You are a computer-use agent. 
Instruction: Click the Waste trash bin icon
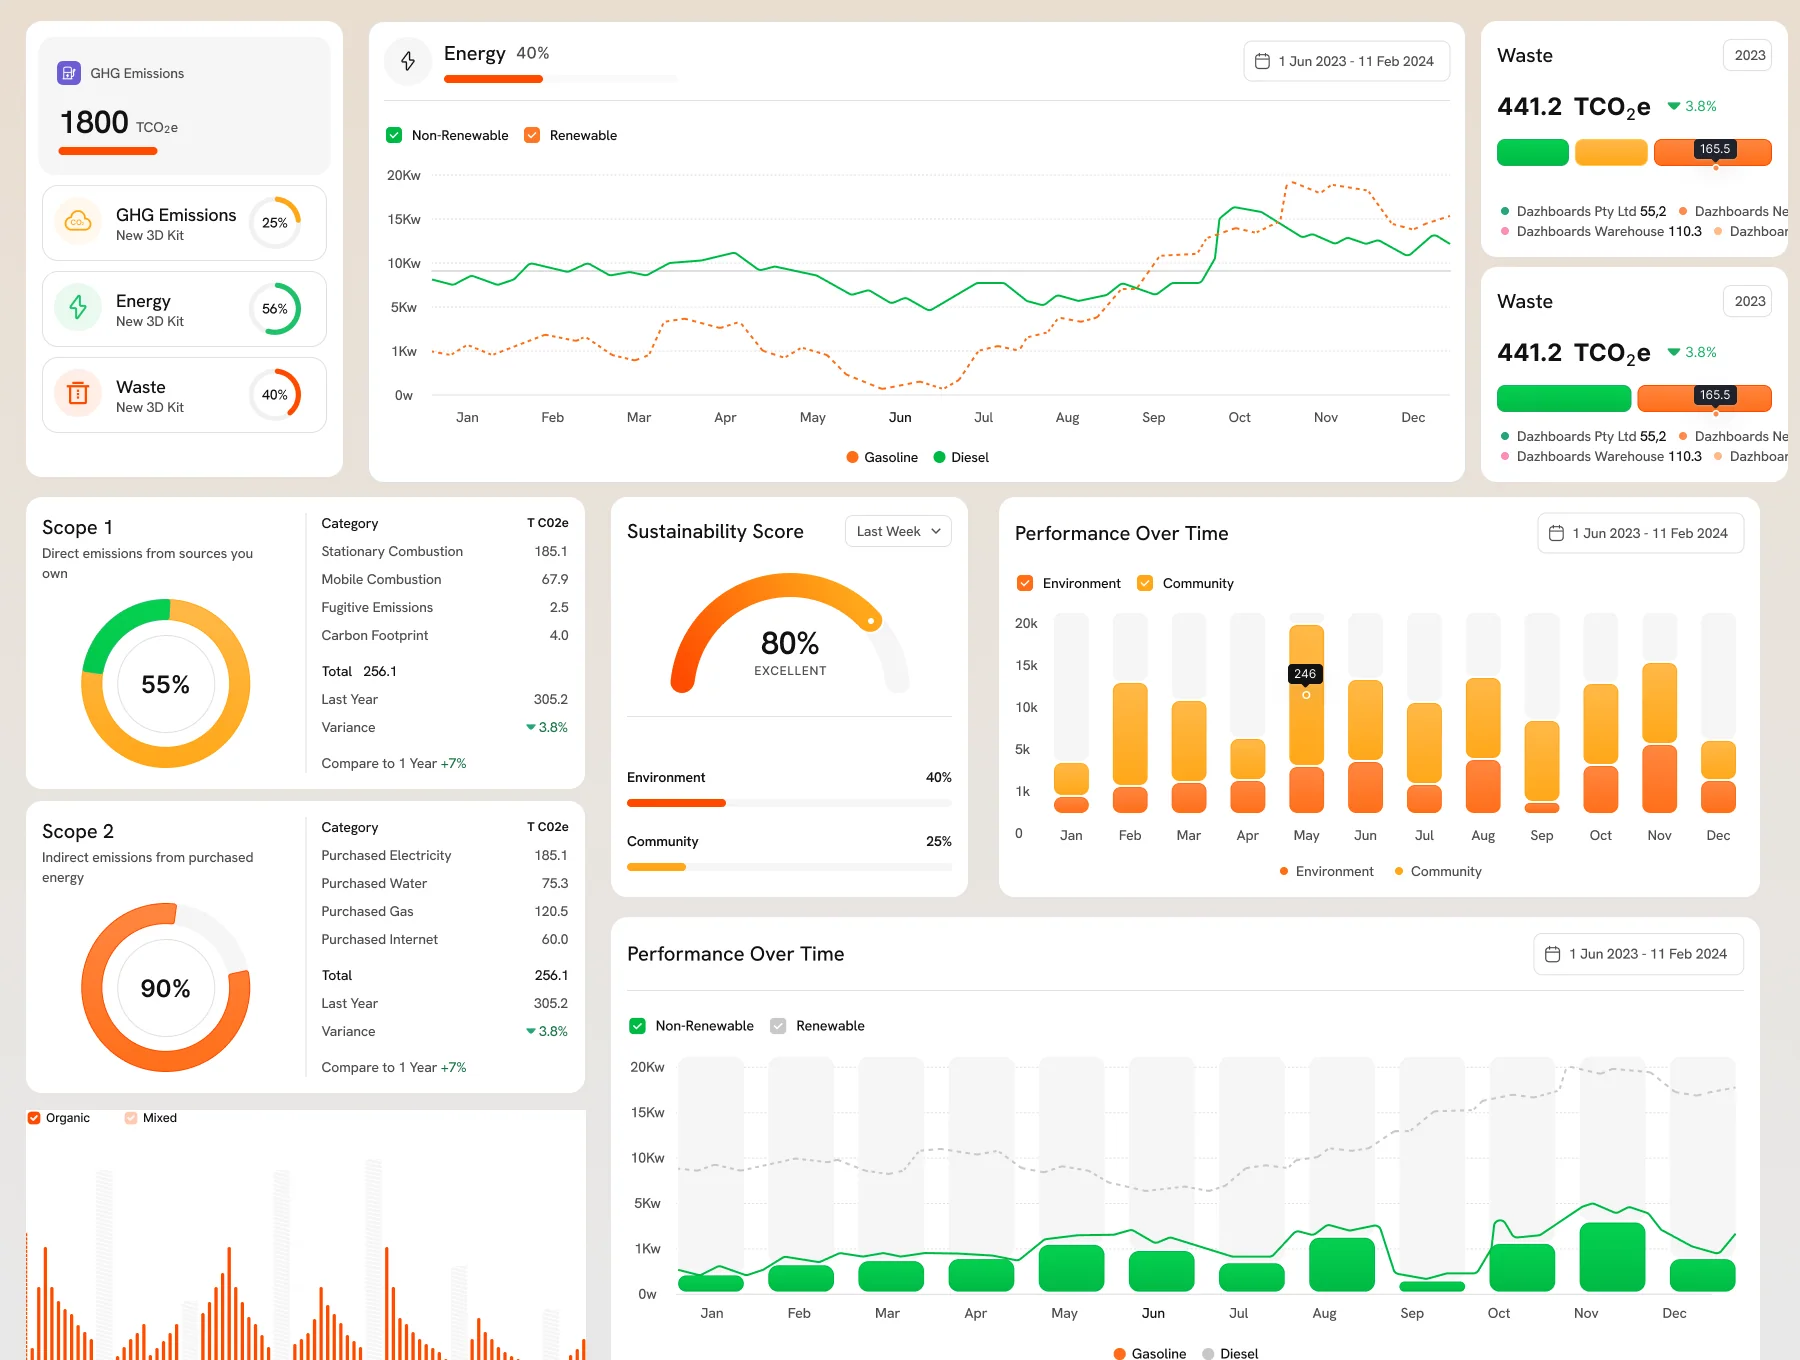pyautogui.click(x=78, y=394)
